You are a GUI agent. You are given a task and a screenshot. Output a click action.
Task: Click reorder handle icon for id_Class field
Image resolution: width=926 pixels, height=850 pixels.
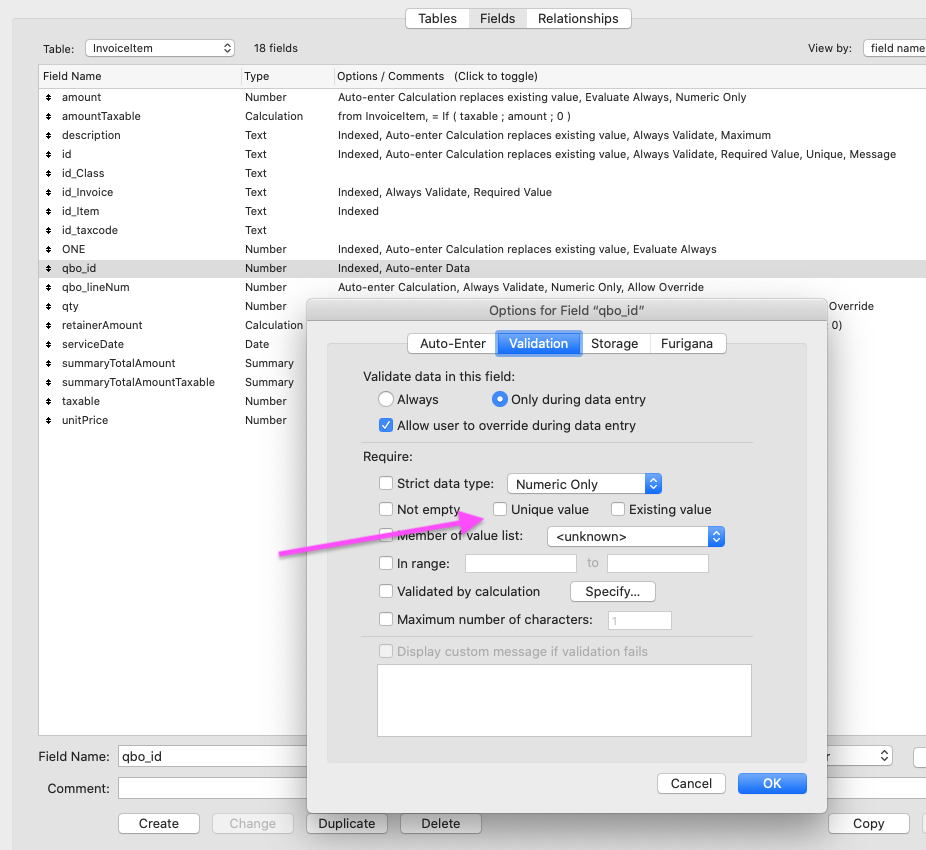[x=48, y=173]
